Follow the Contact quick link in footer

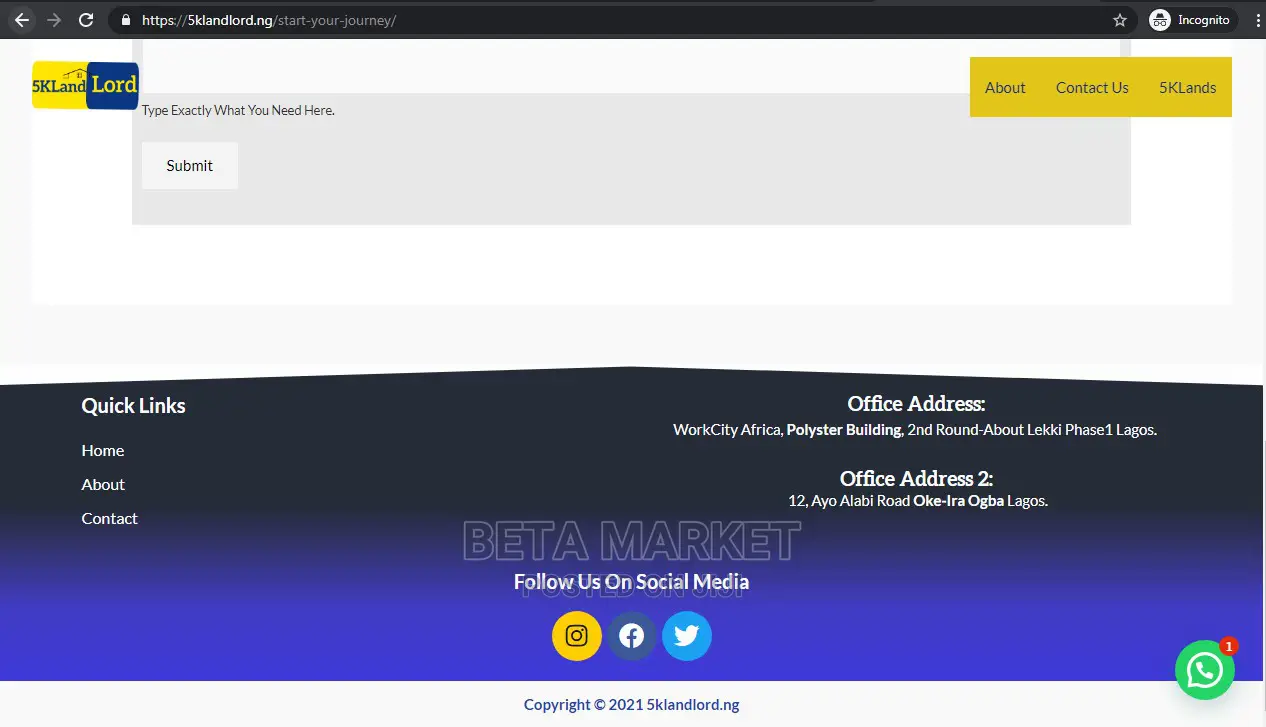tap(110, 518)
